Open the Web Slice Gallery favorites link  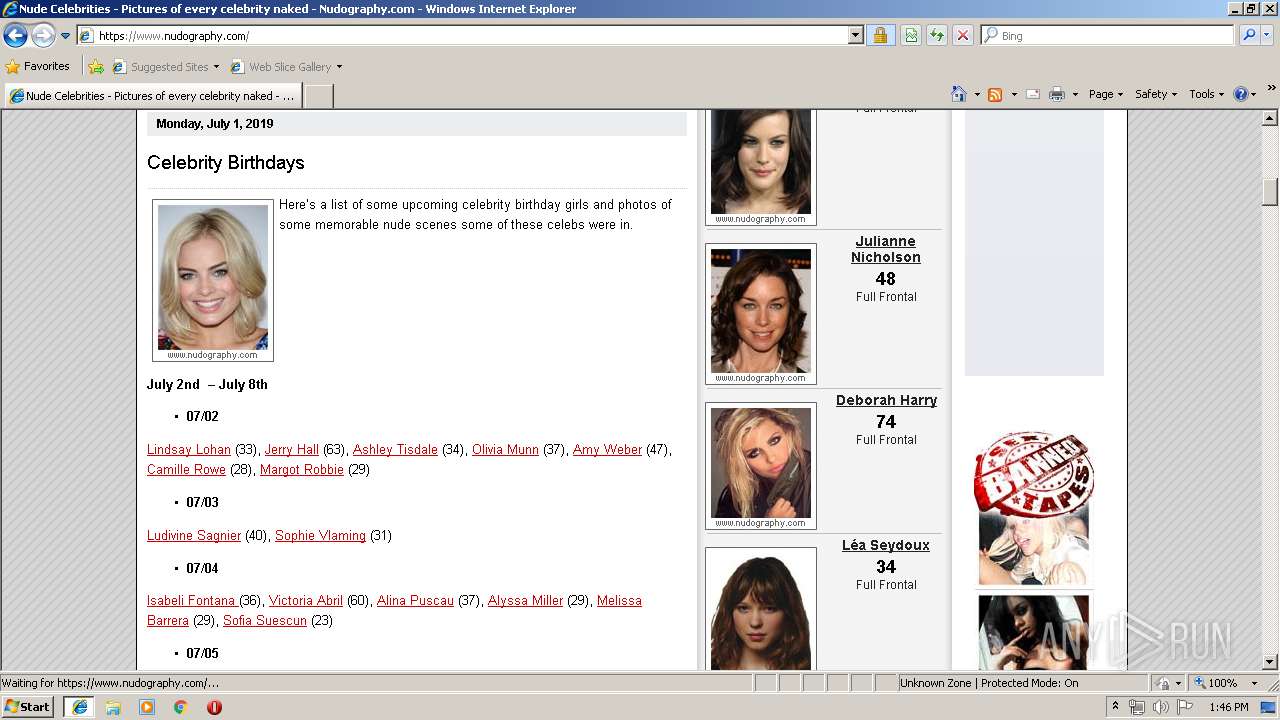point(286,67)
